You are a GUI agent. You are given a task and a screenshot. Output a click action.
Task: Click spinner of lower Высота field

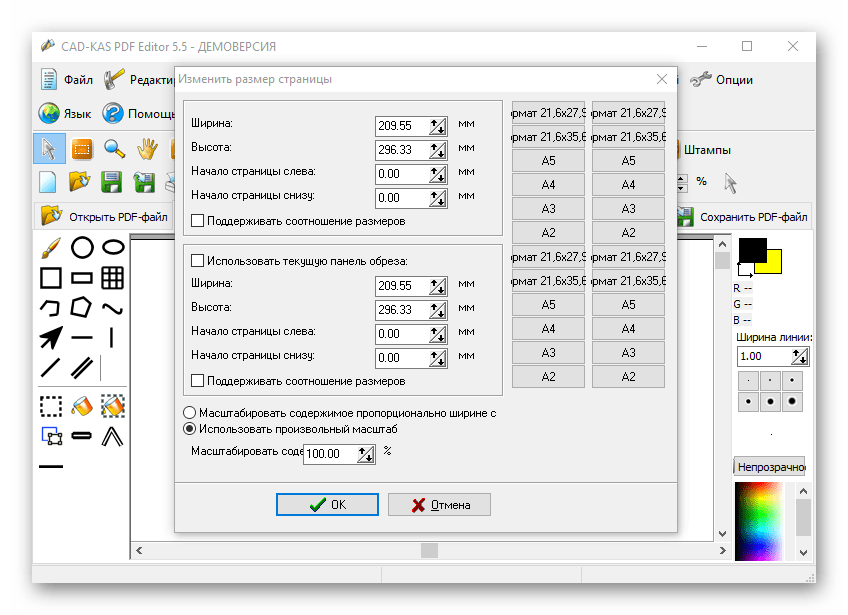click(438, 310)
